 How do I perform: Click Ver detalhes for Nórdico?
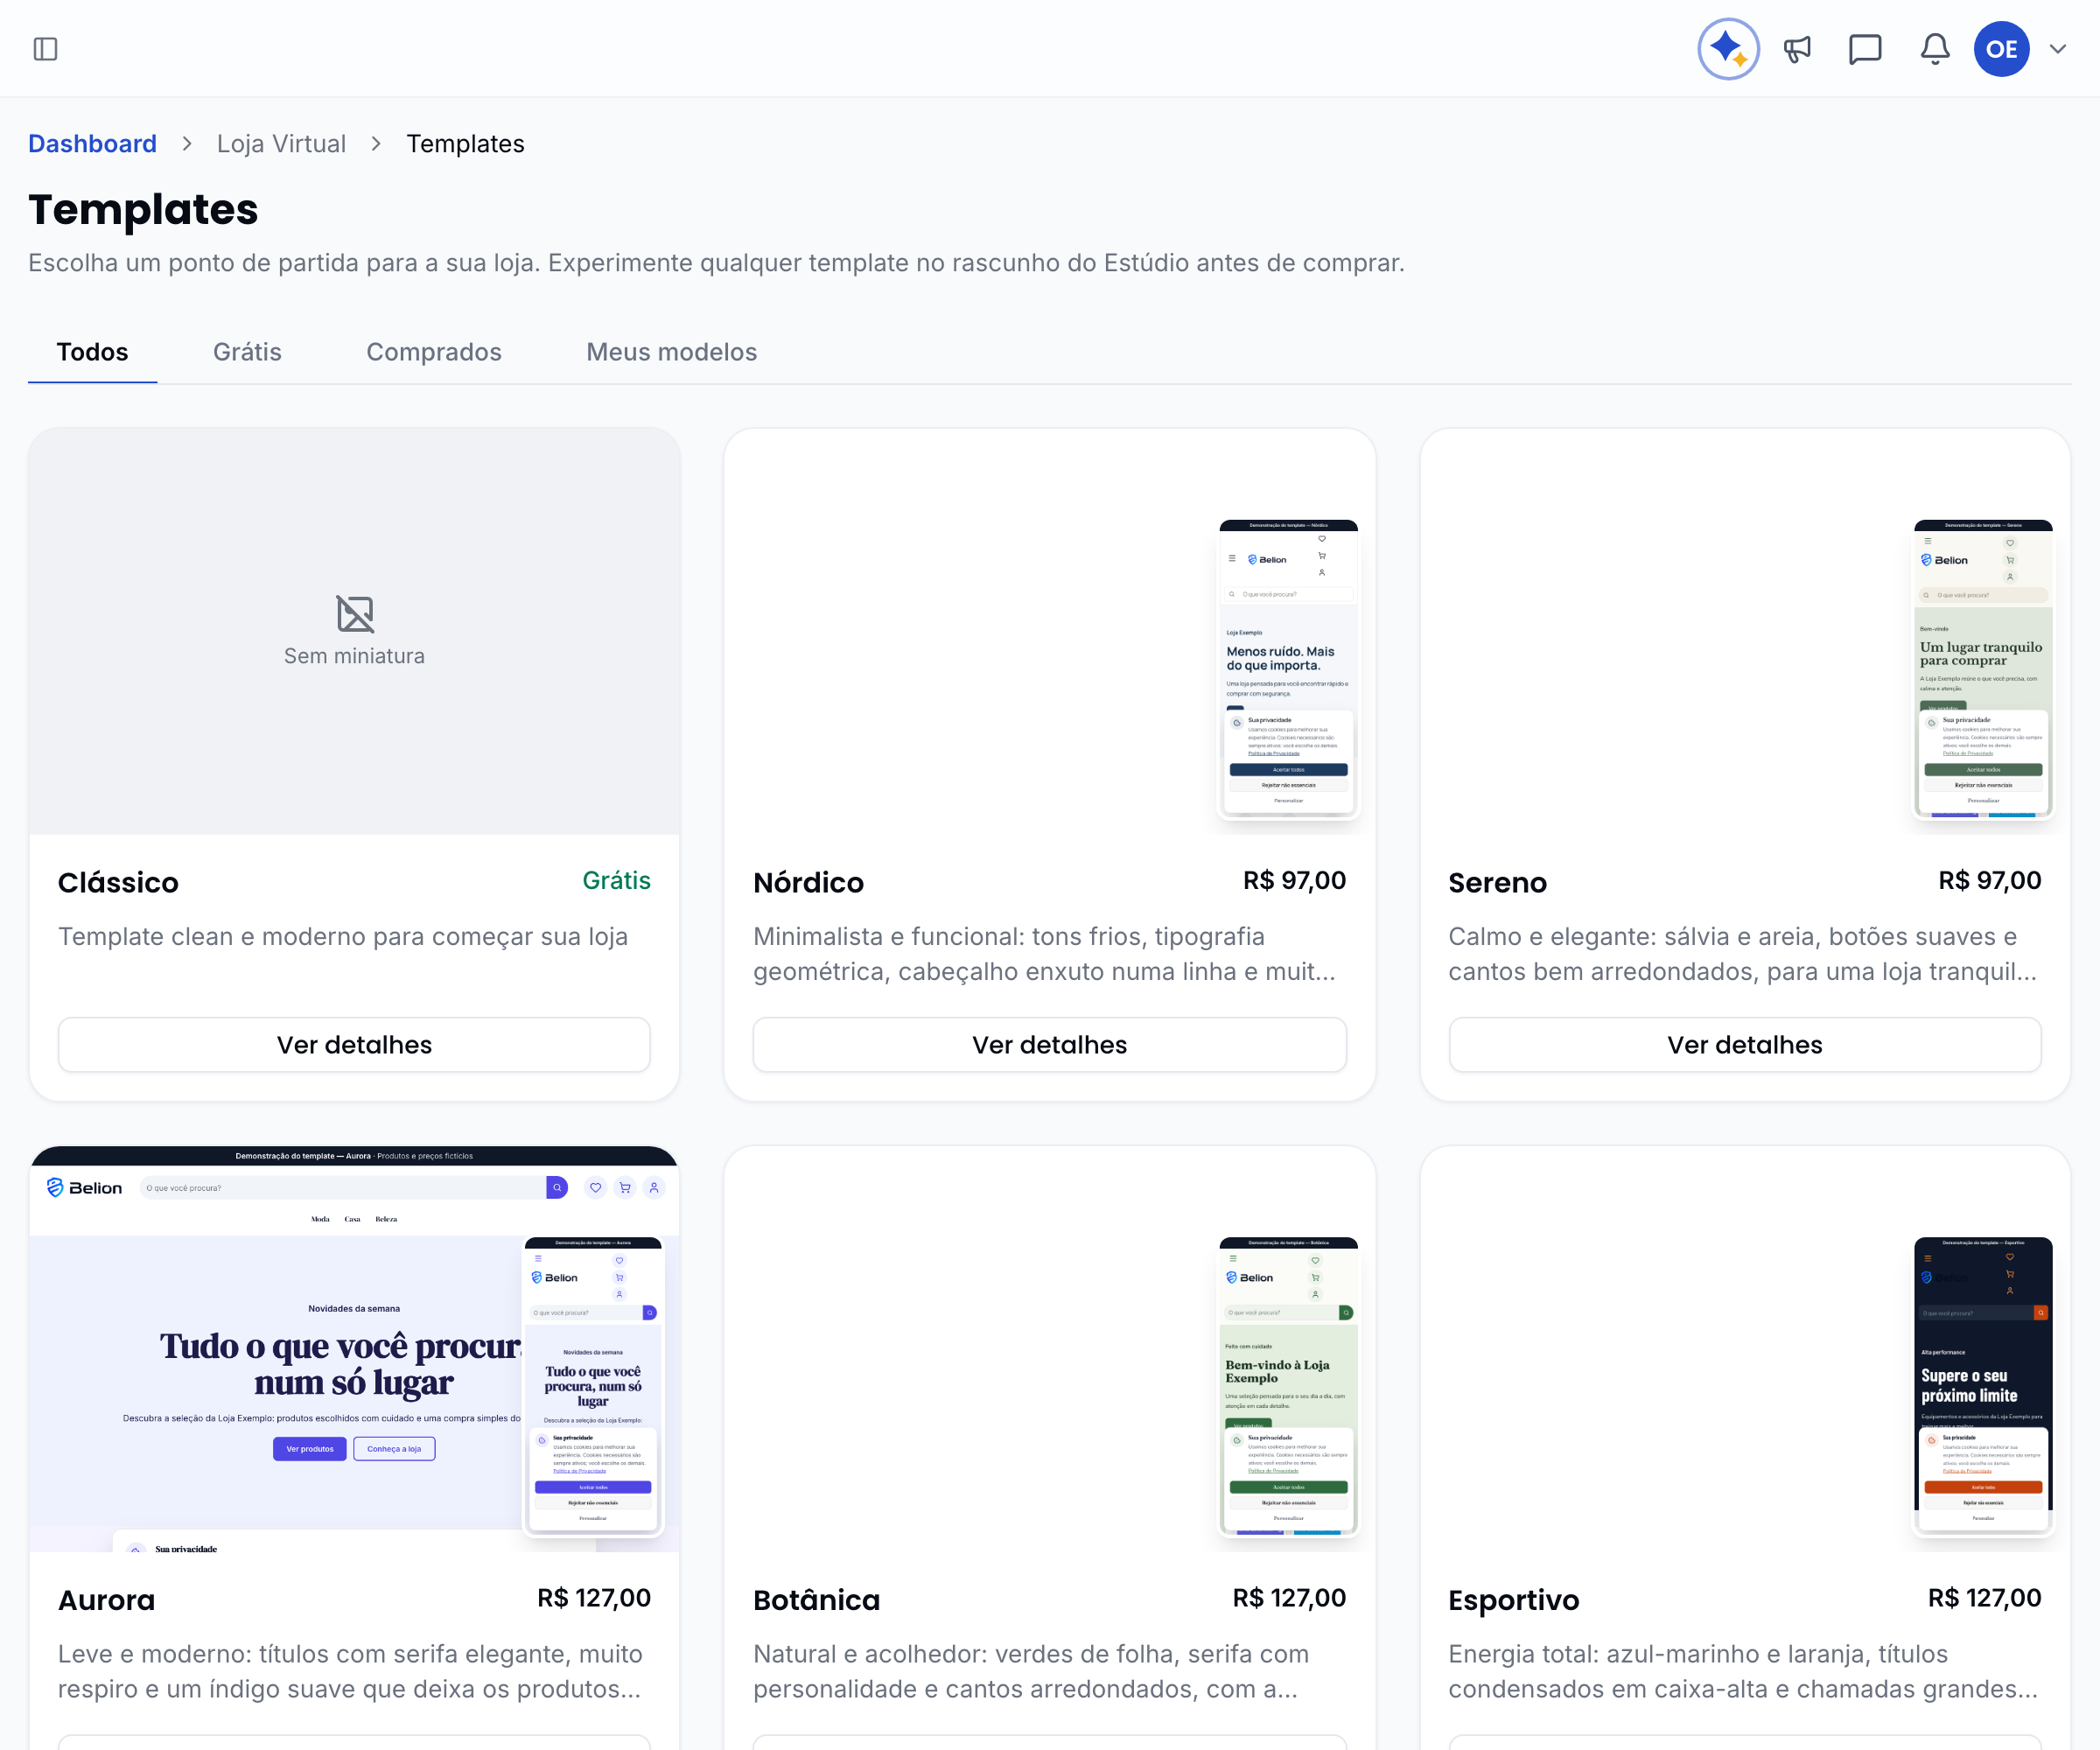1049,1045
